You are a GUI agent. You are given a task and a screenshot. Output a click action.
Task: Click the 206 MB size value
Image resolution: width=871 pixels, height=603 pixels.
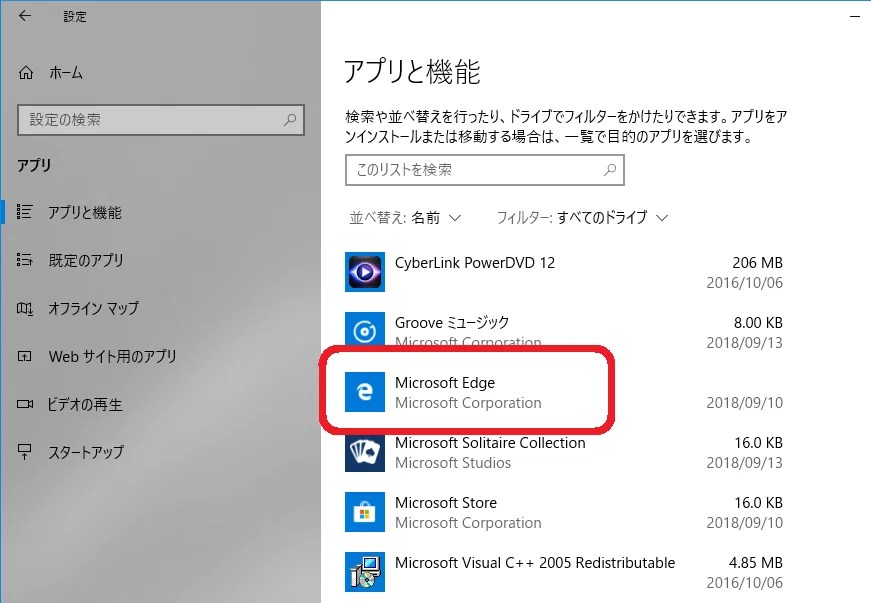(757, 263)
